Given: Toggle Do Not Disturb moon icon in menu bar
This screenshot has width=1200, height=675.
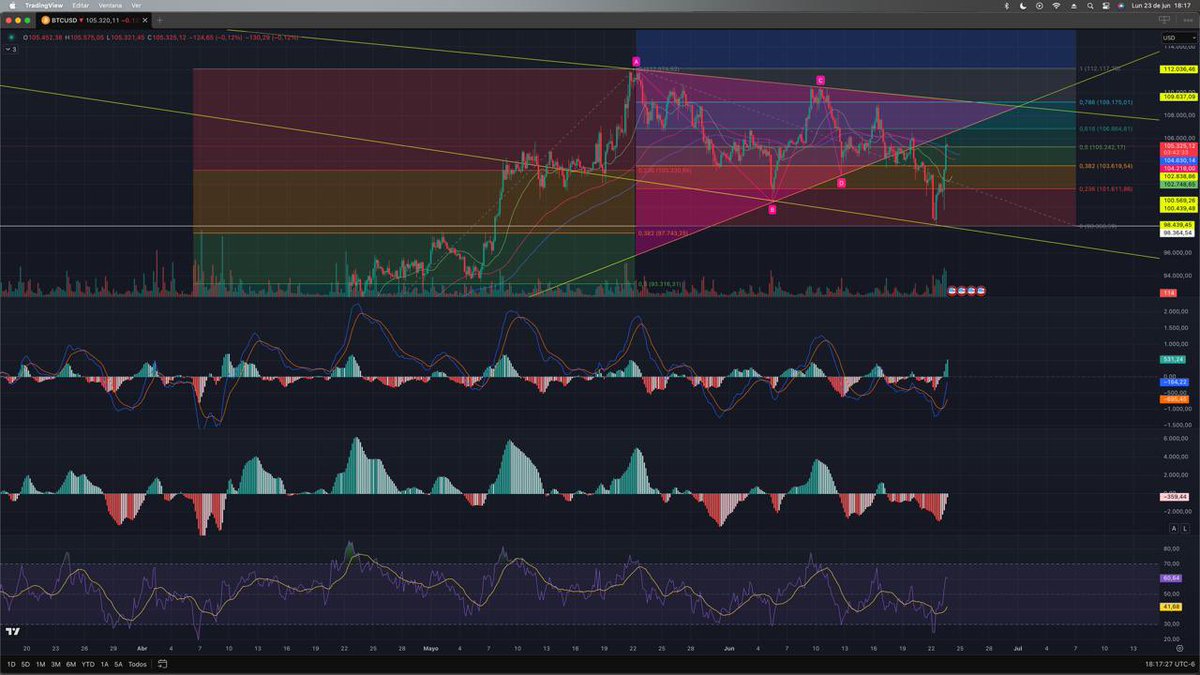Looking at the screenshot, I should click(1023, 5).
